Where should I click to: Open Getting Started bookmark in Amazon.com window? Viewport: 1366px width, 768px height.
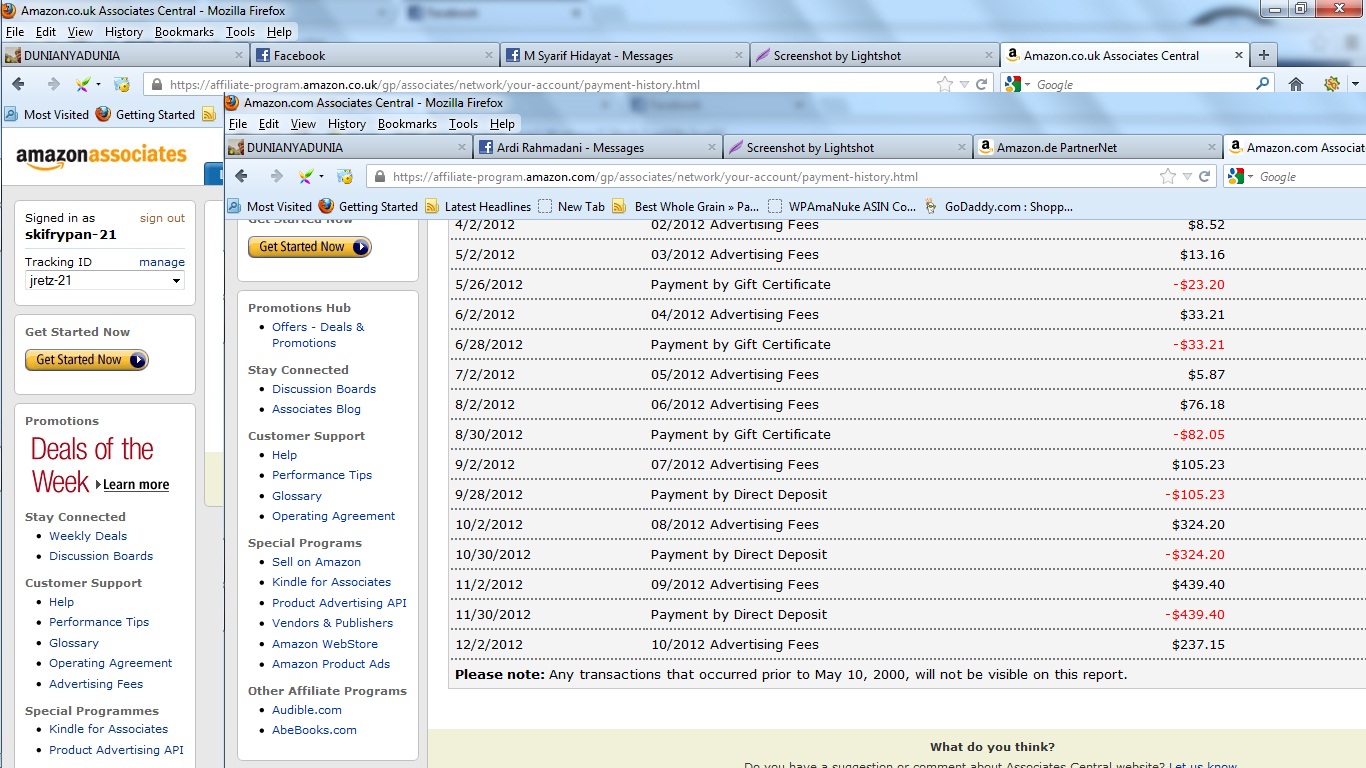(368, 207)
